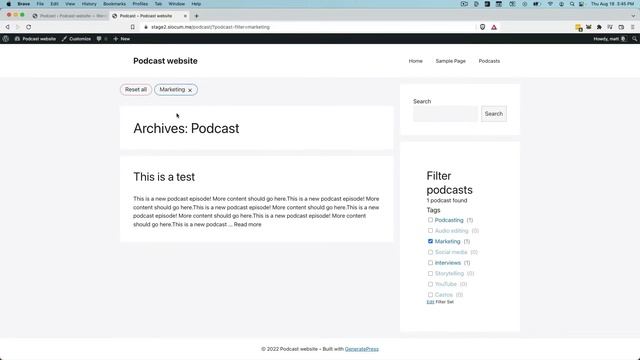Check the Storytelling tag checkbox
This screenshot has width=640, height=360.
430,273
